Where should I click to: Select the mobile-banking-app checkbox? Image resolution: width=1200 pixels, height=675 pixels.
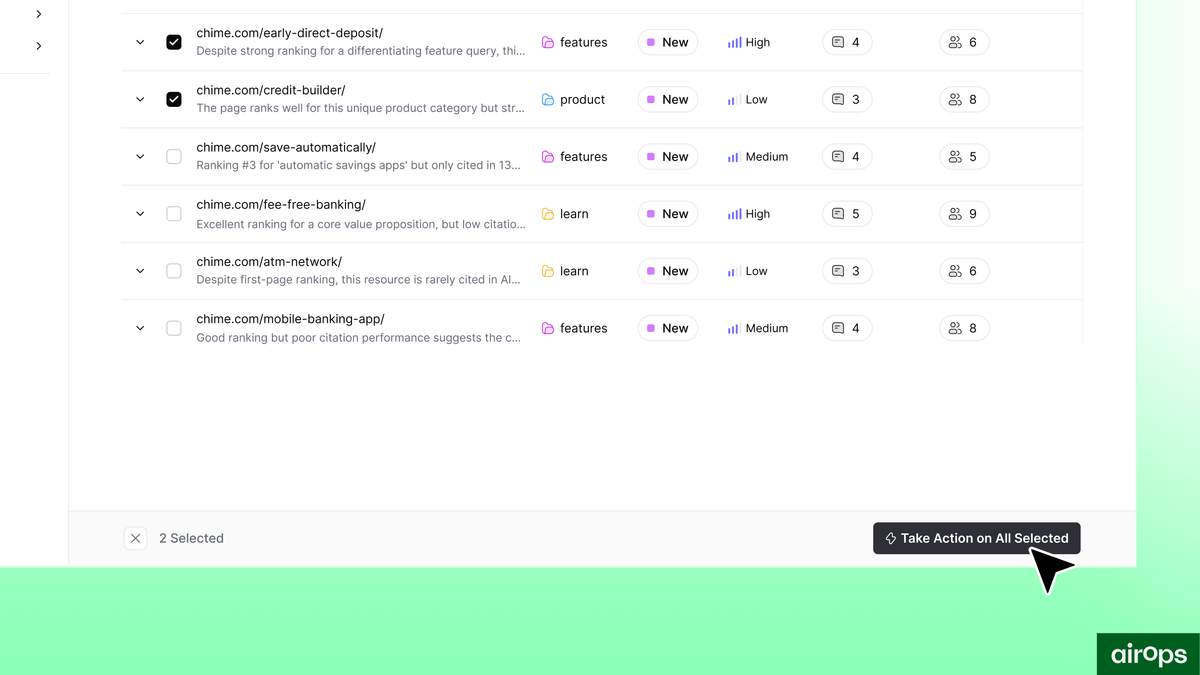174,327
